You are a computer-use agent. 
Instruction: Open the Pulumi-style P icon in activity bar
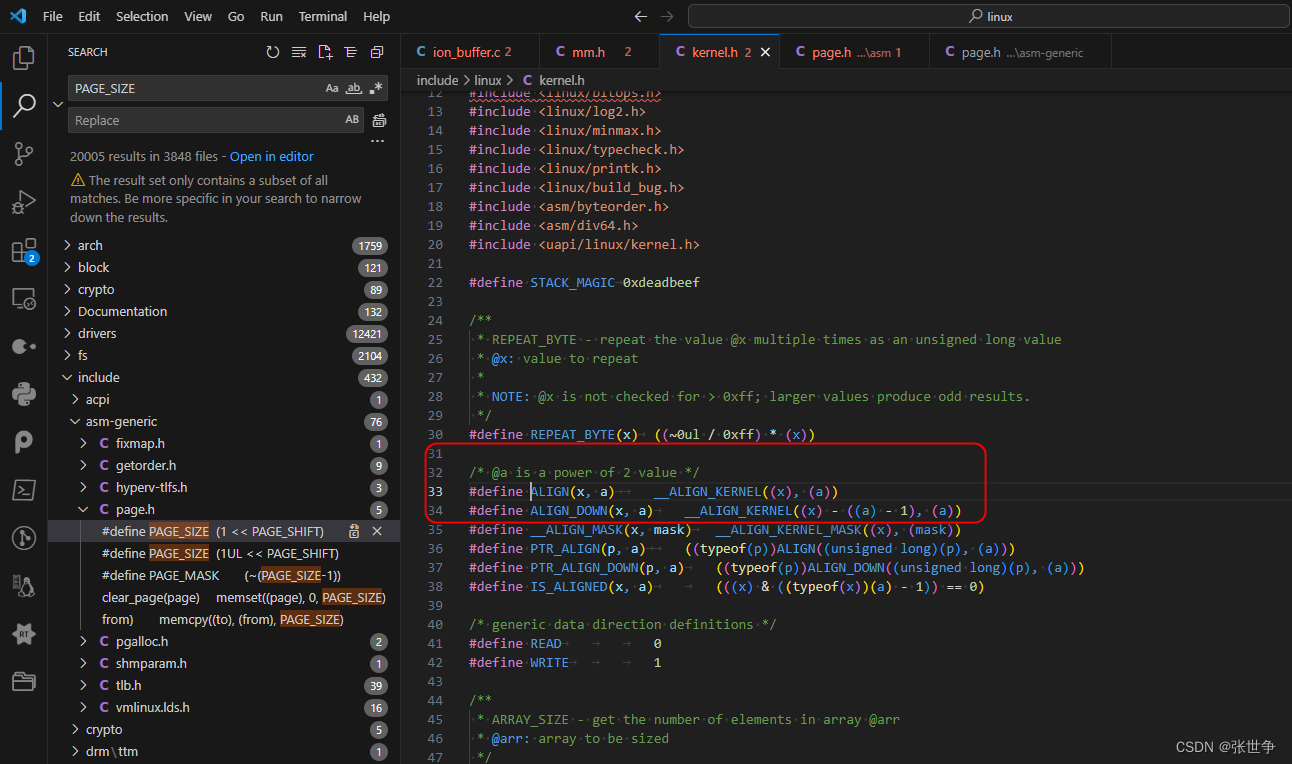tap(23, 442)
